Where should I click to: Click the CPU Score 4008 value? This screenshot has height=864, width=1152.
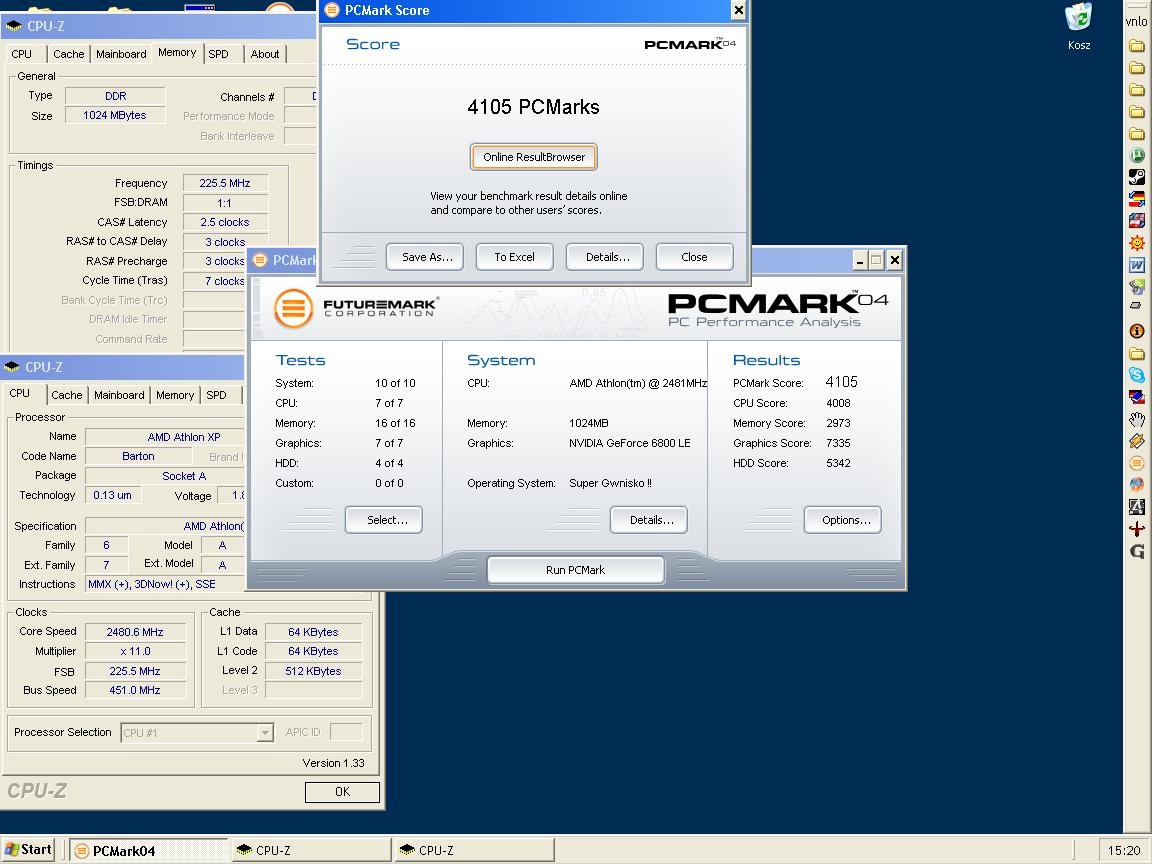[x=838, y=403]
